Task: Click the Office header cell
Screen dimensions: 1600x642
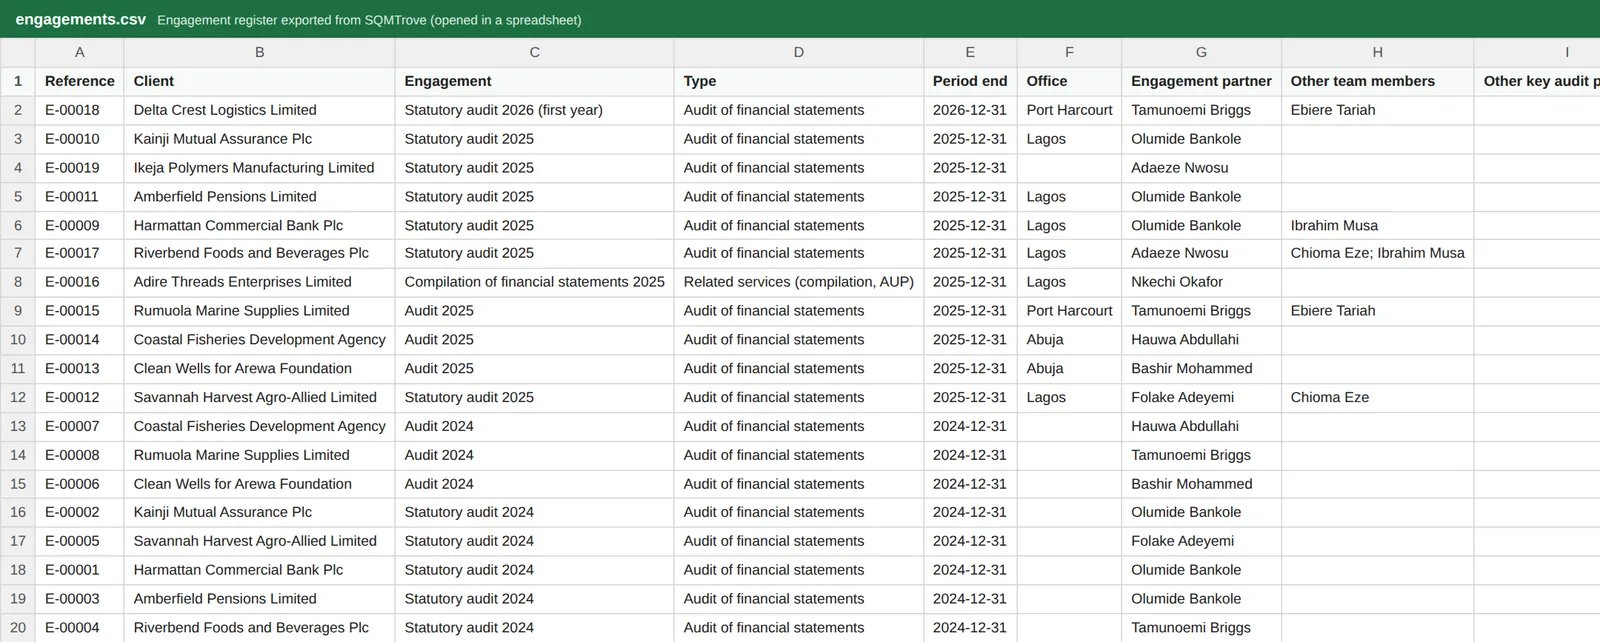Action: click(1069, 81)
